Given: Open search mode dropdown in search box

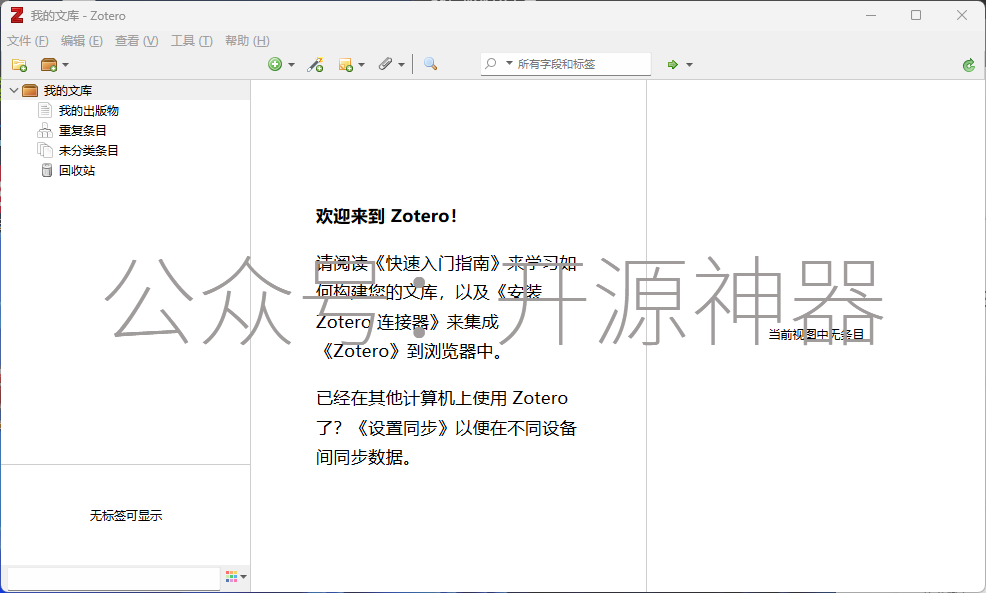Looking at the screenshot, I should (x=509, y=64).
